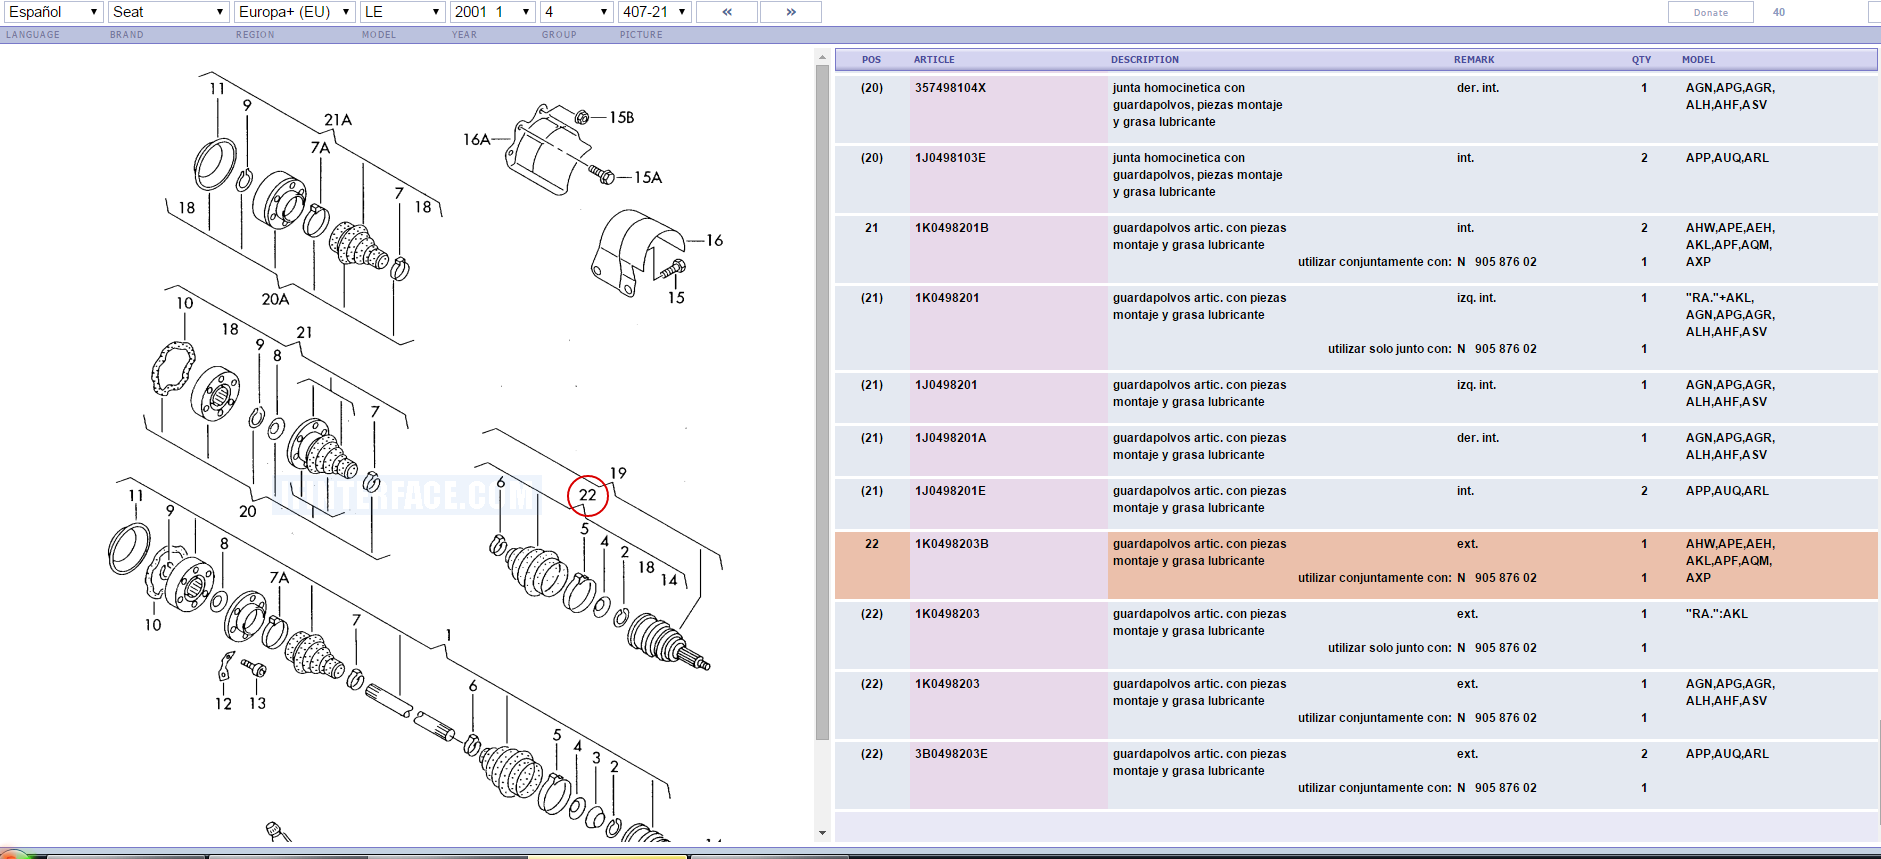
Task: Click position label 16 in diagram
Action: click(x=714, y=240)
